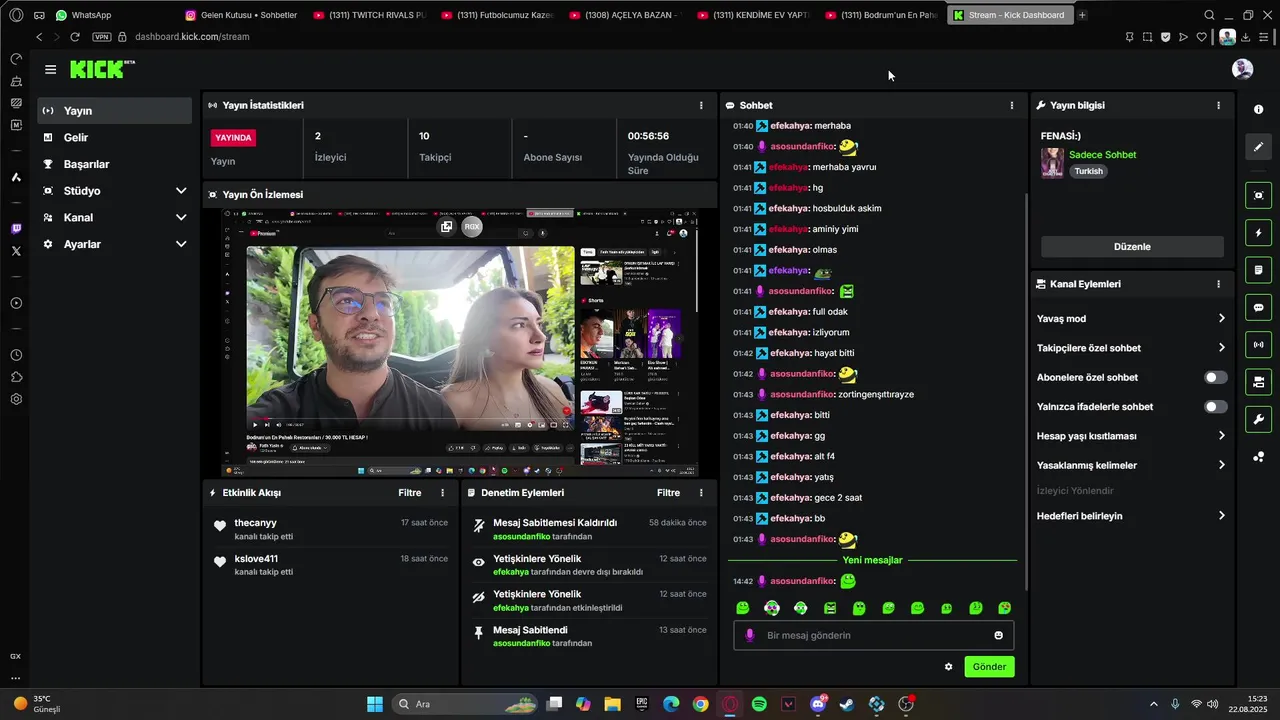Select Başarılar in left navigation
This screenshot has width=1280, height=720.
(115, 164)
